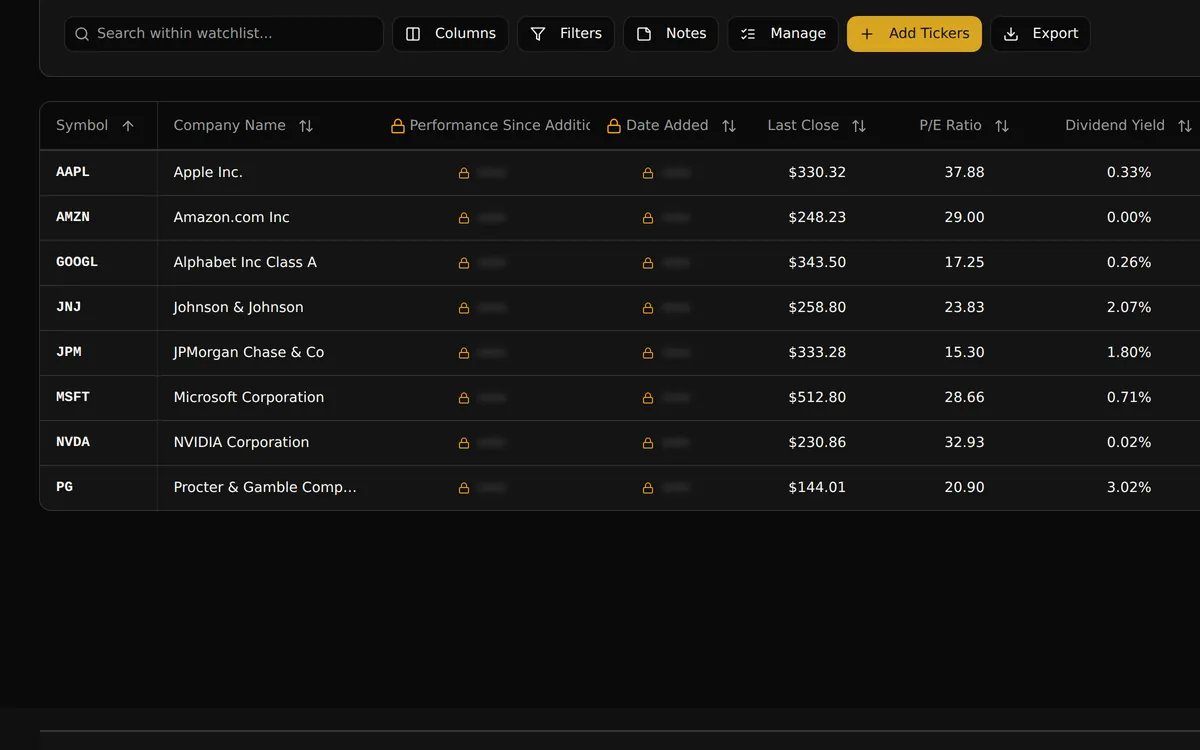The width and height of the screenshot is (1200, 750).
Task: Click the sort arrows beside Date Added
Action: 729,126
